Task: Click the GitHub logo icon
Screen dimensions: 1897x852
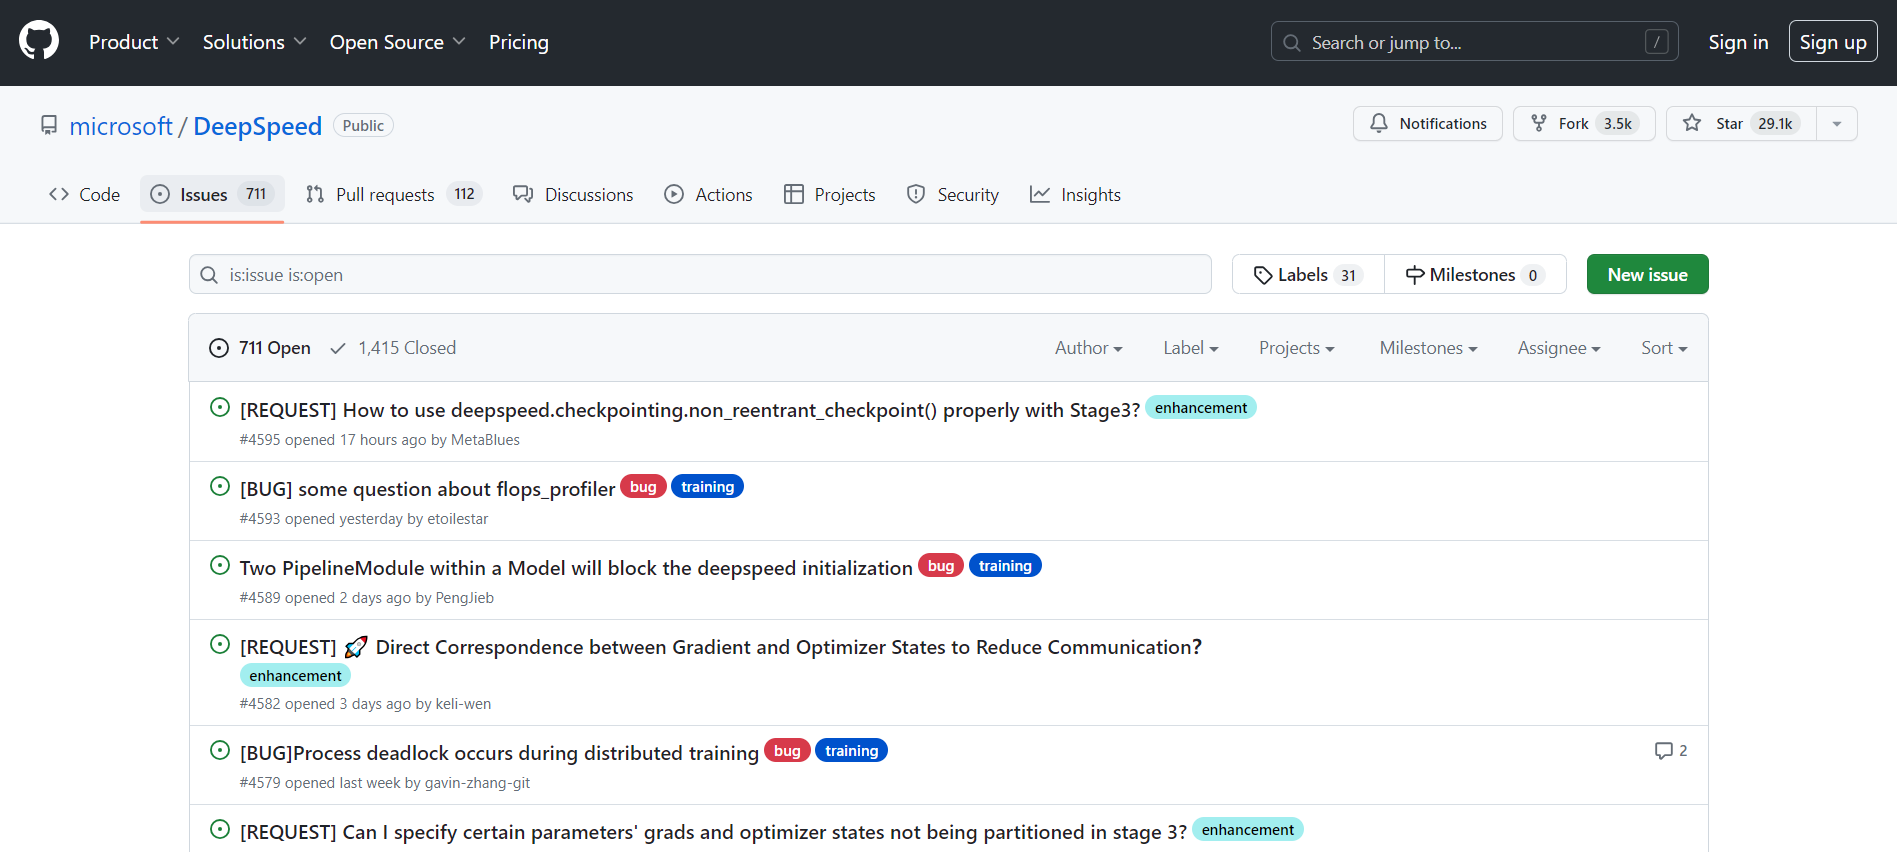Action: point(39,42)
